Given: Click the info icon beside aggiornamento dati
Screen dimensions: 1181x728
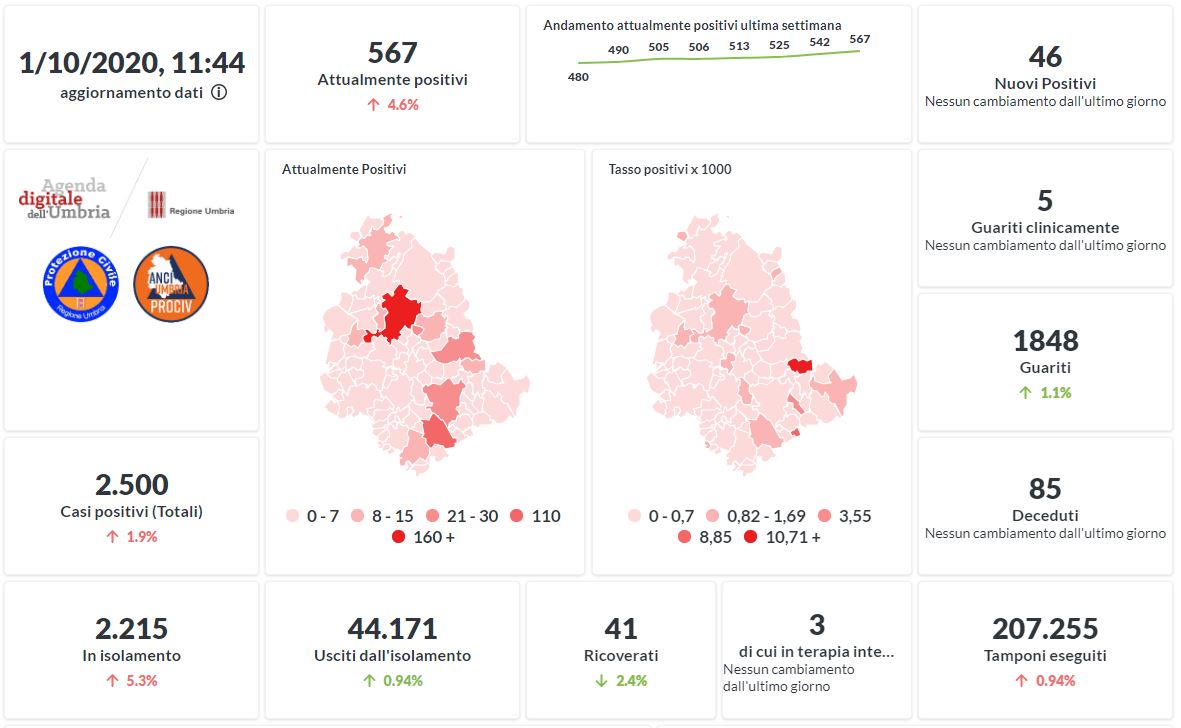Looking at the screenshot, I should 219,93.
